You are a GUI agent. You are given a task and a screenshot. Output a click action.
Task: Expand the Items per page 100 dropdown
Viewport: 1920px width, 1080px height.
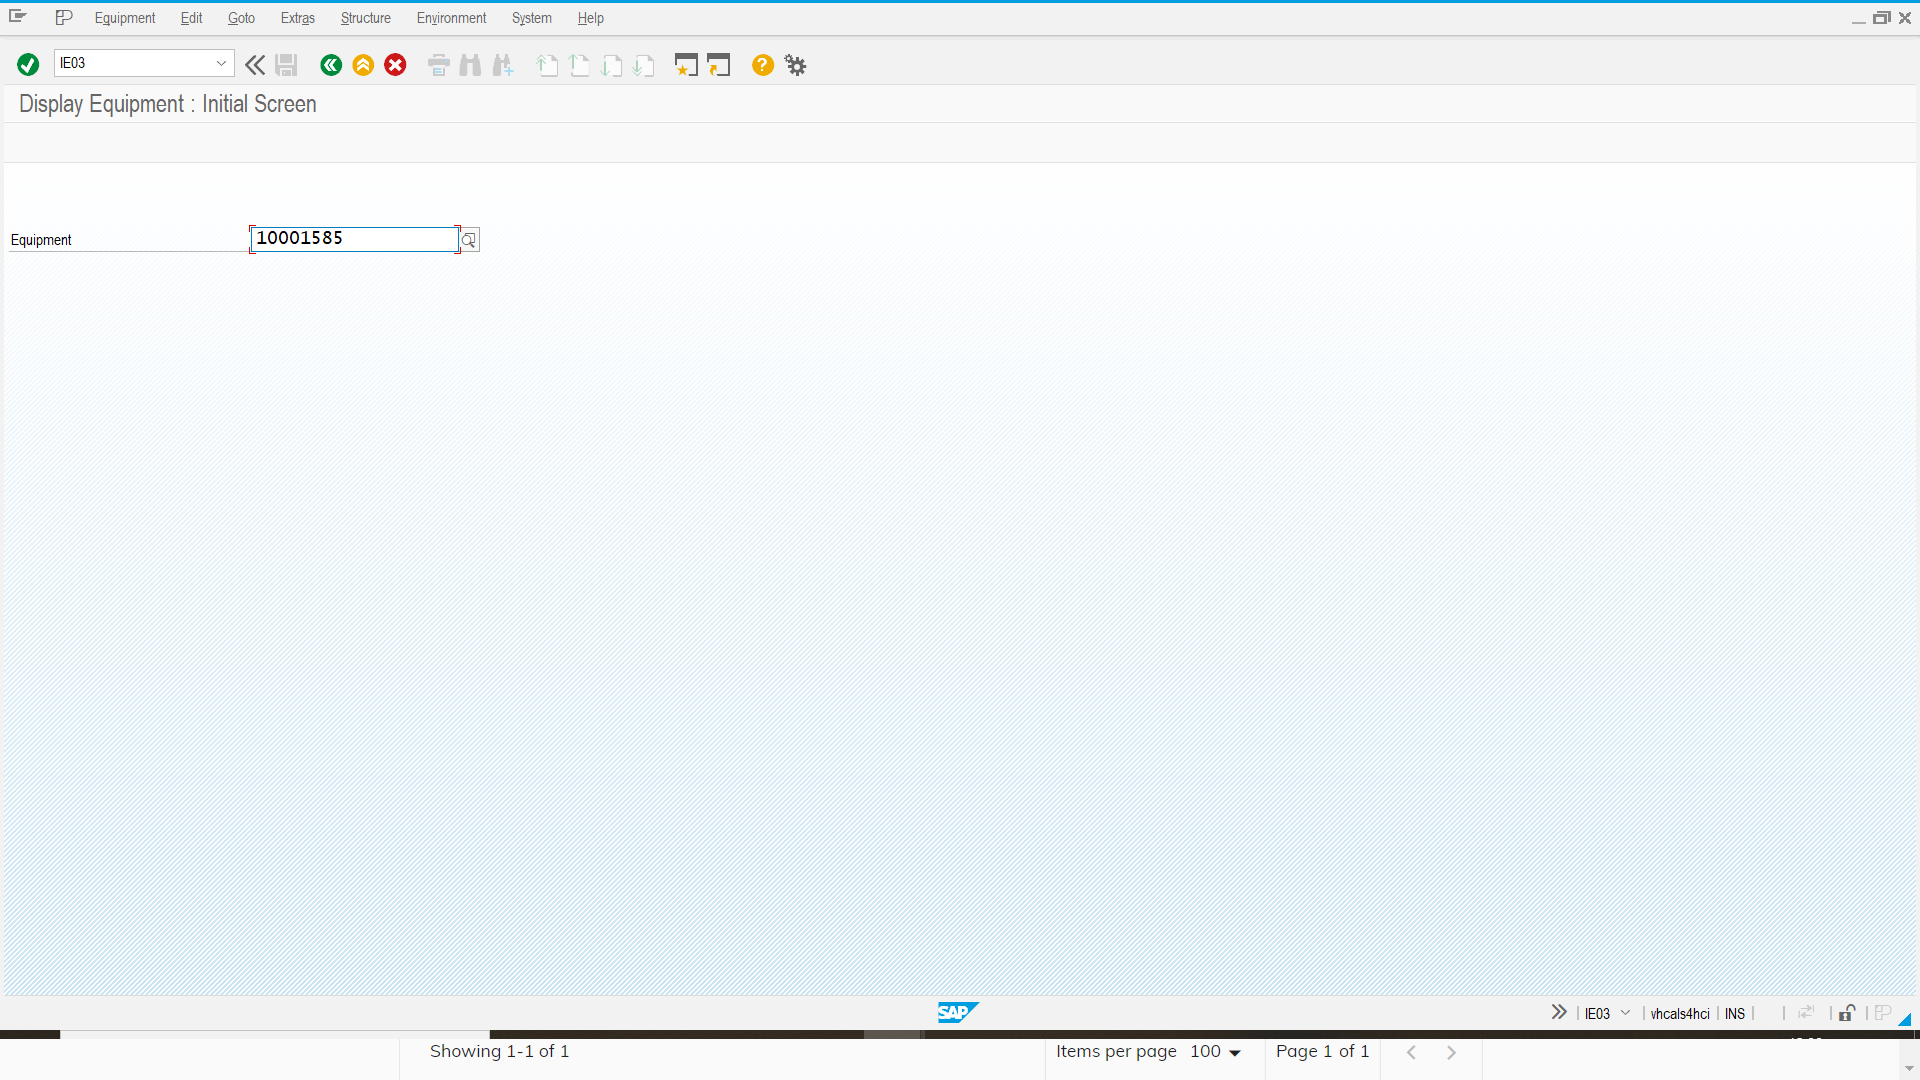pos(1236,1052)
